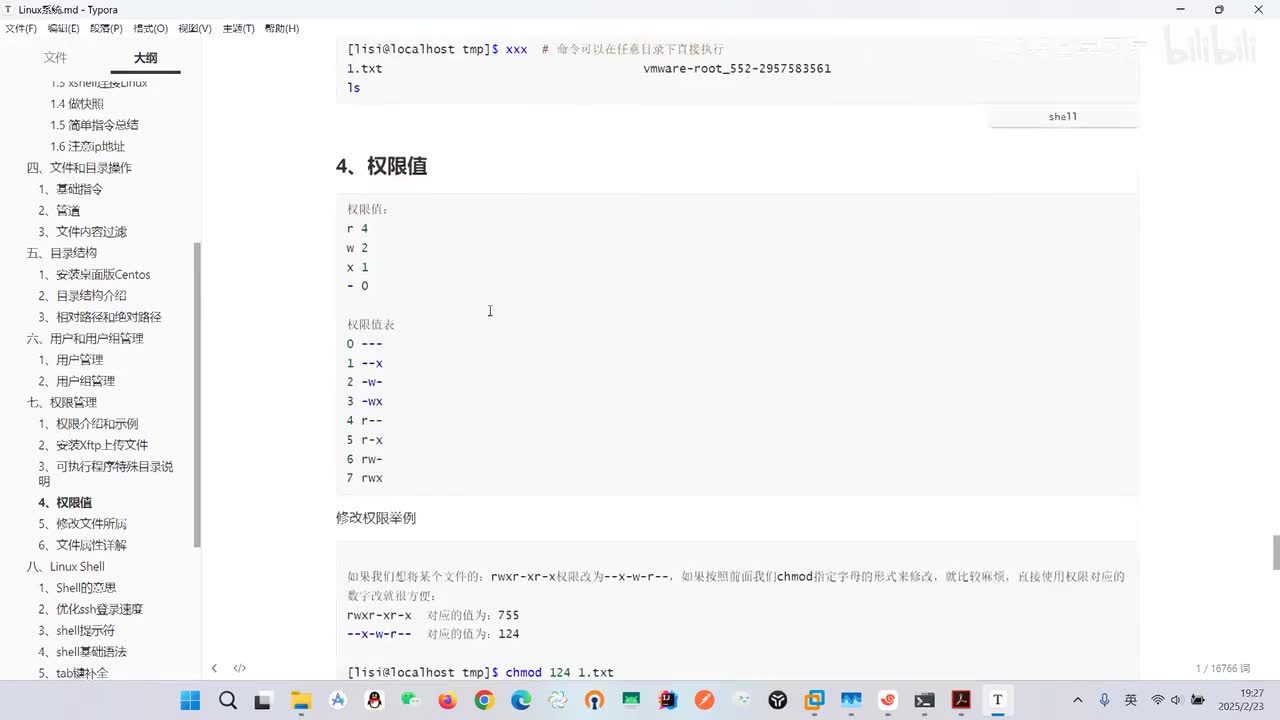Image resolution: width=1280 pixels, height=720 pixels.
Task: Go to outline item 6、文件属性详解
Action: pos(82,545)
